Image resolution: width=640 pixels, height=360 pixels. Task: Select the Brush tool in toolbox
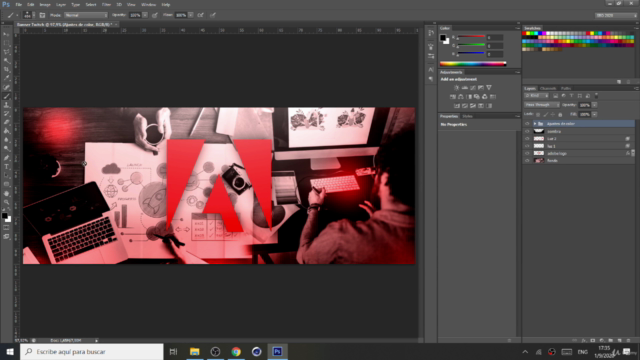[x=7, y=96]
